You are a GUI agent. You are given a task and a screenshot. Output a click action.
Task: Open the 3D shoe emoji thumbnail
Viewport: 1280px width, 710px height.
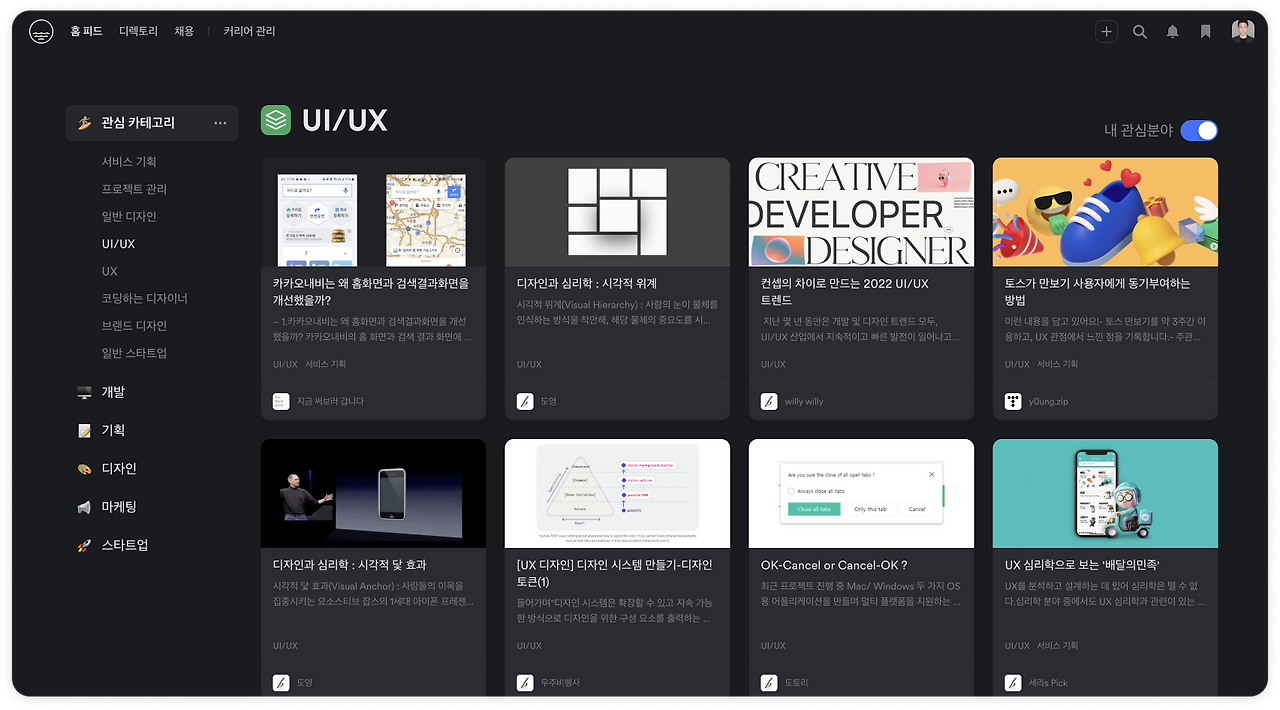tap(1105, 212)
